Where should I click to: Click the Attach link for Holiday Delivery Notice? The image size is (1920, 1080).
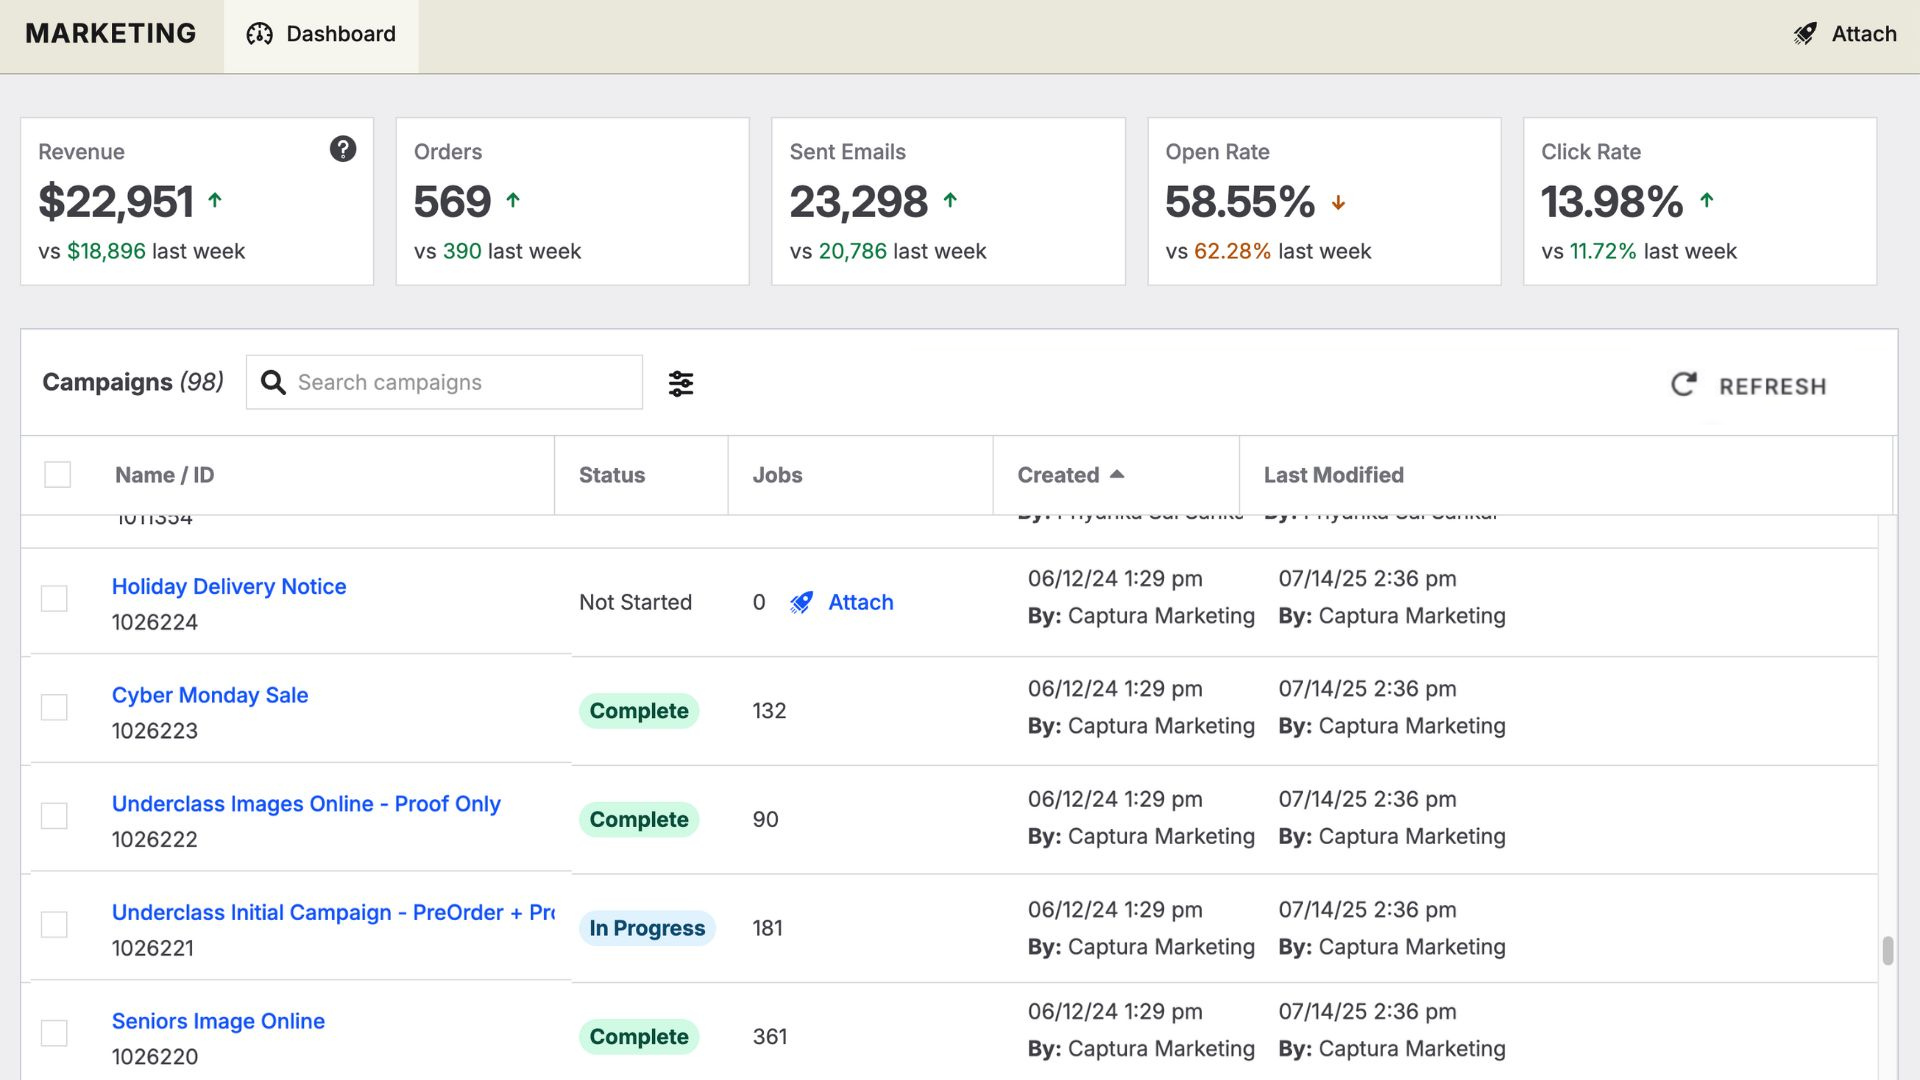pyautogui.click(x=860, y=602)
